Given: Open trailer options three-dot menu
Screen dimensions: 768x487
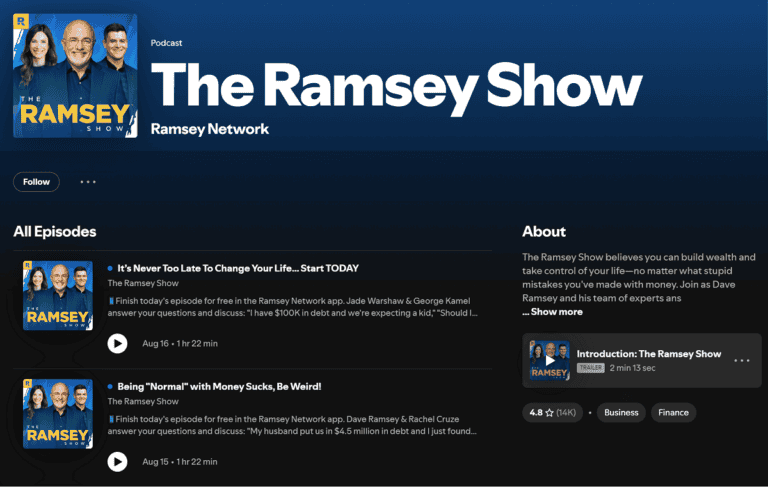Looking at the screenshot, I should [x=741, y=360].
